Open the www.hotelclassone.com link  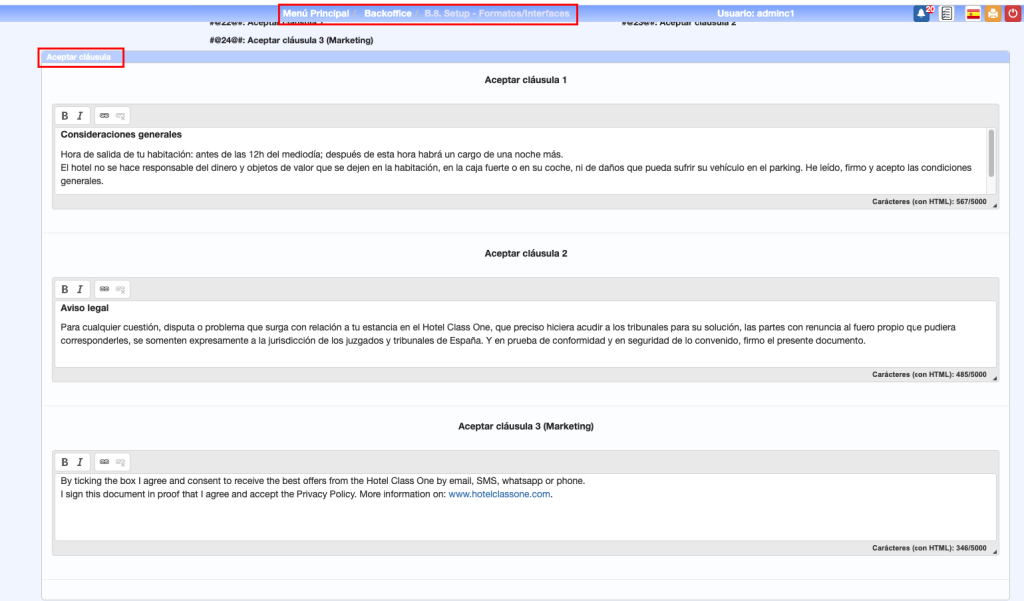pyautogui.click(x=499, y=494)
